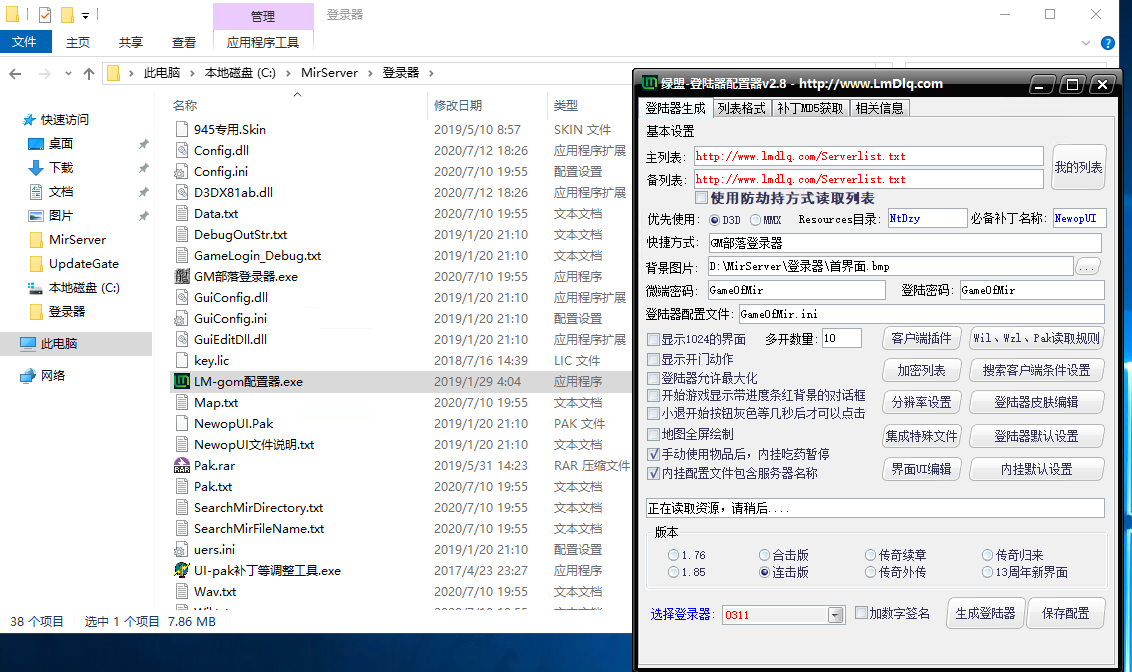This screenshot has height=672, width=1132.
Task: Switch to the 补丁MD5获取 tab
Action: (x=810, y=108)
